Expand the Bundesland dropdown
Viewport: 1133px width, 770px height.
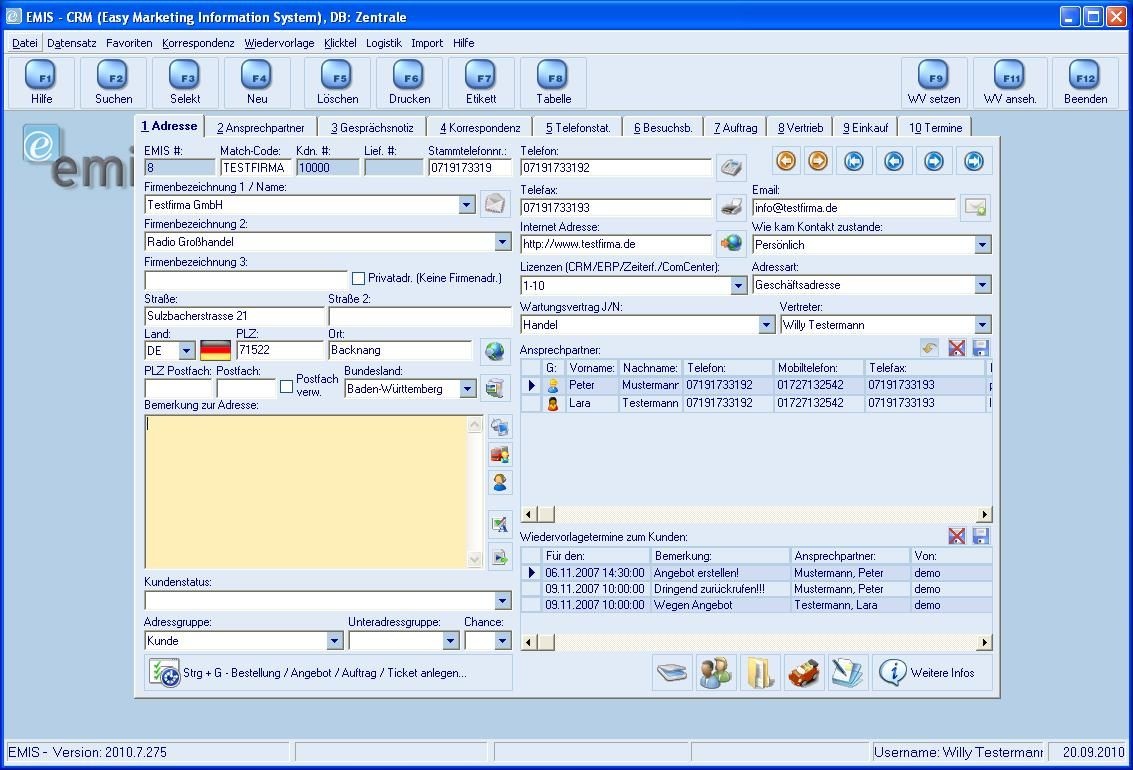click(467, 389)
